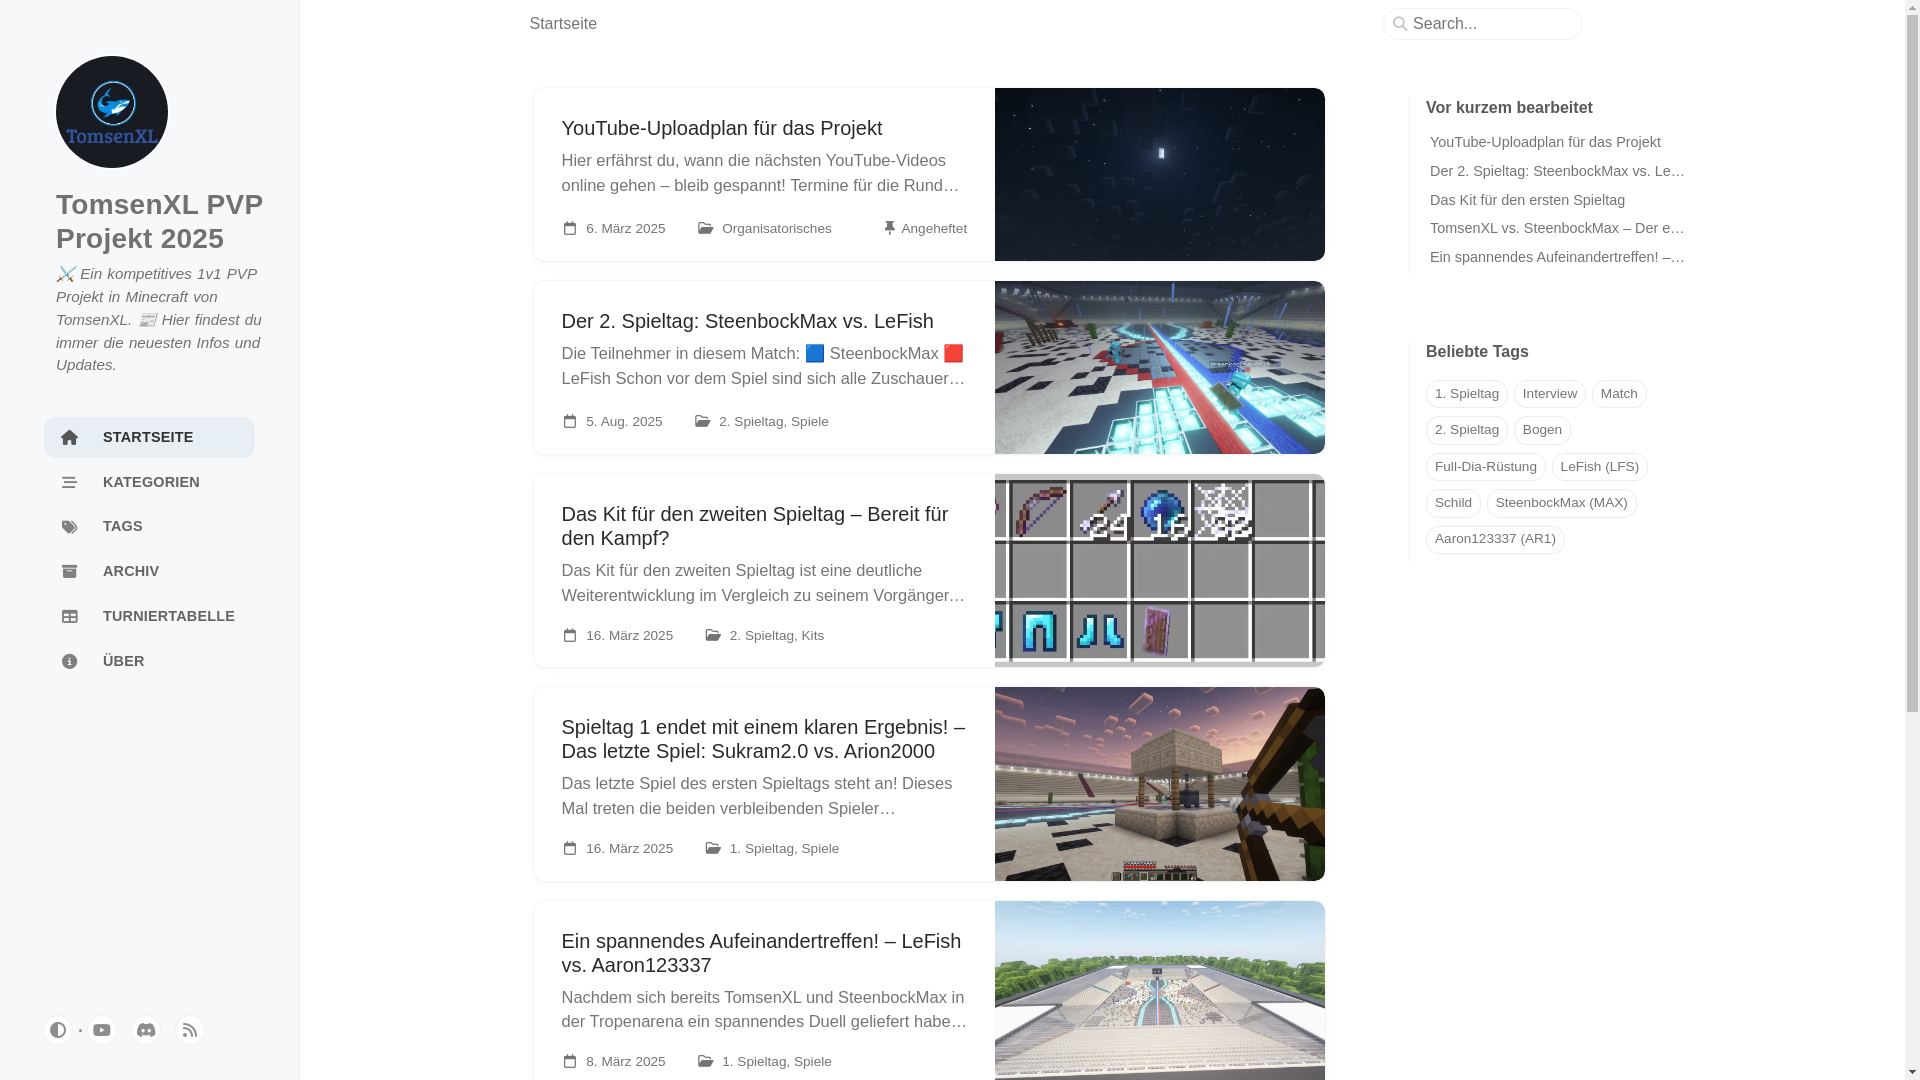Open the YouTube channel icon link
Image resolution: width=1920 pixels, height=1080 pixels.
102,1030
